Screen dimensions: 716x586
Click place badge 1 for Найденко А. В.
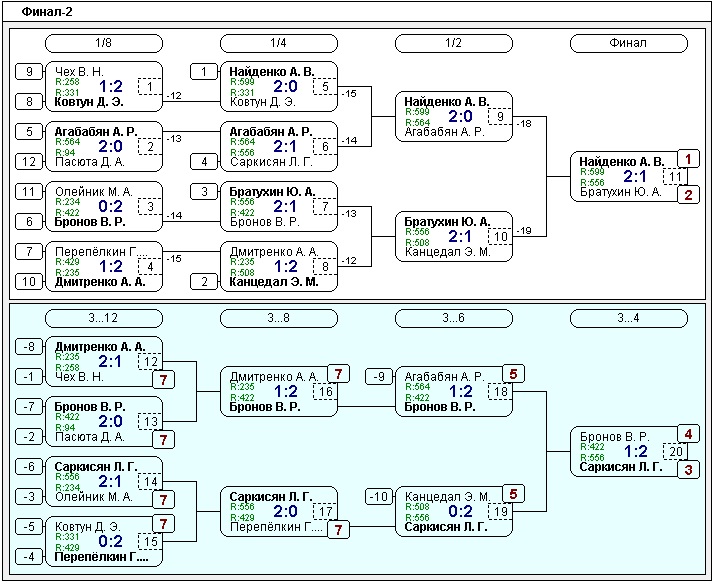[x=689, y=159]
